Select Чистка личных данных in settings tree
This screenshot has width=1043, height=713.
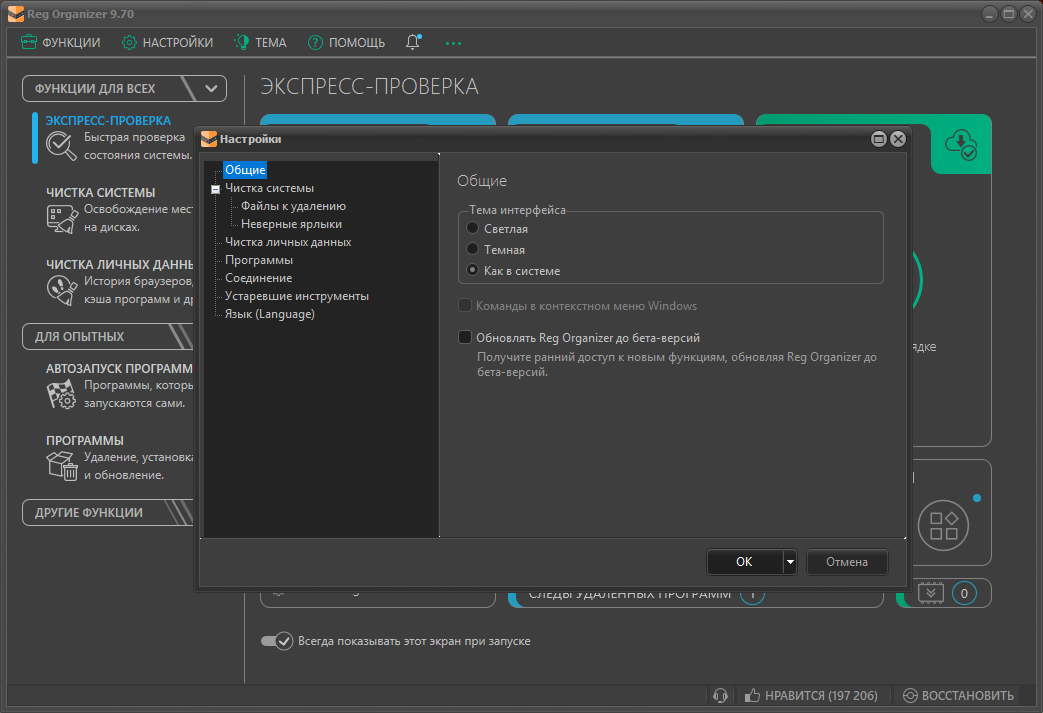pos(288,242)
